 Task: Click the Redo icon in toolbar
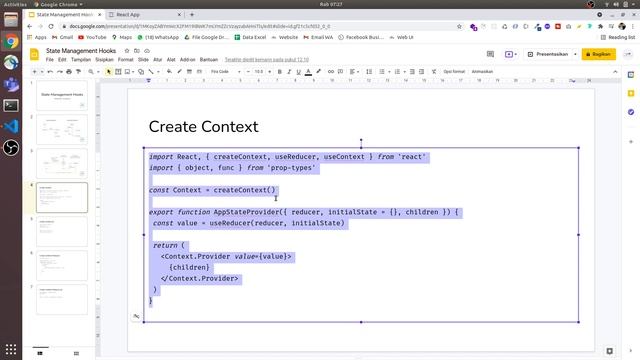(x=60, y=72)
